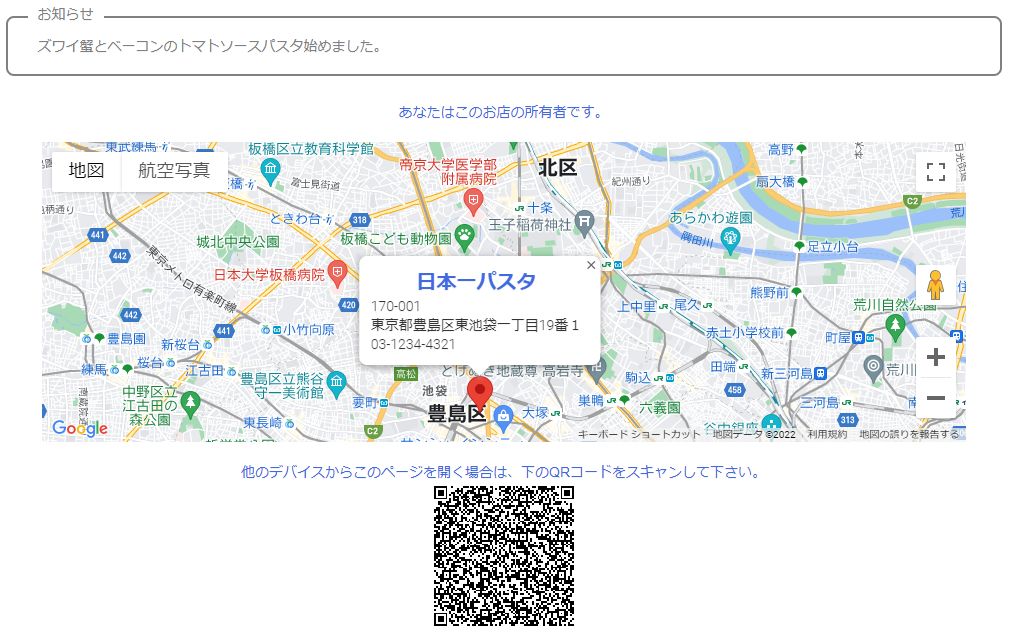Zoom out the map with minus button
This screenshot has height=634, width=1010.
click(935, 398)
